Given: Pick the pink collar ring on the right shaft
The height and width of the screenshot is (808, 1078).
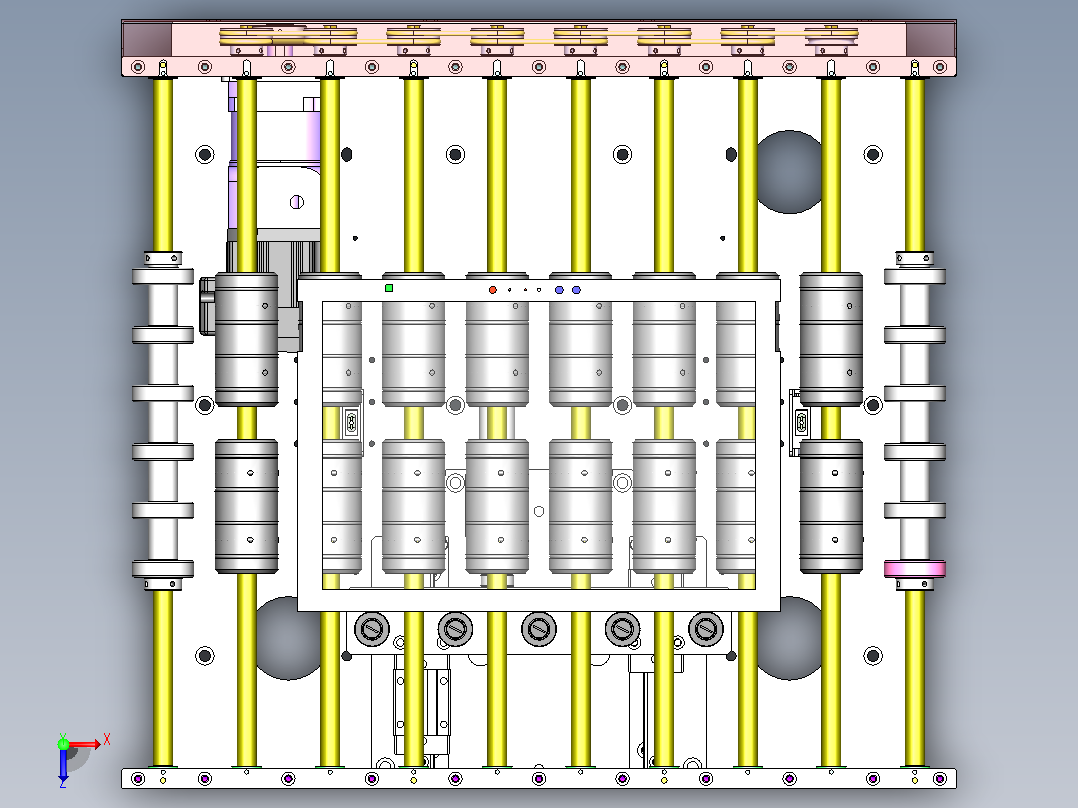Looking at the screenshot, I should tap(914, 569).
